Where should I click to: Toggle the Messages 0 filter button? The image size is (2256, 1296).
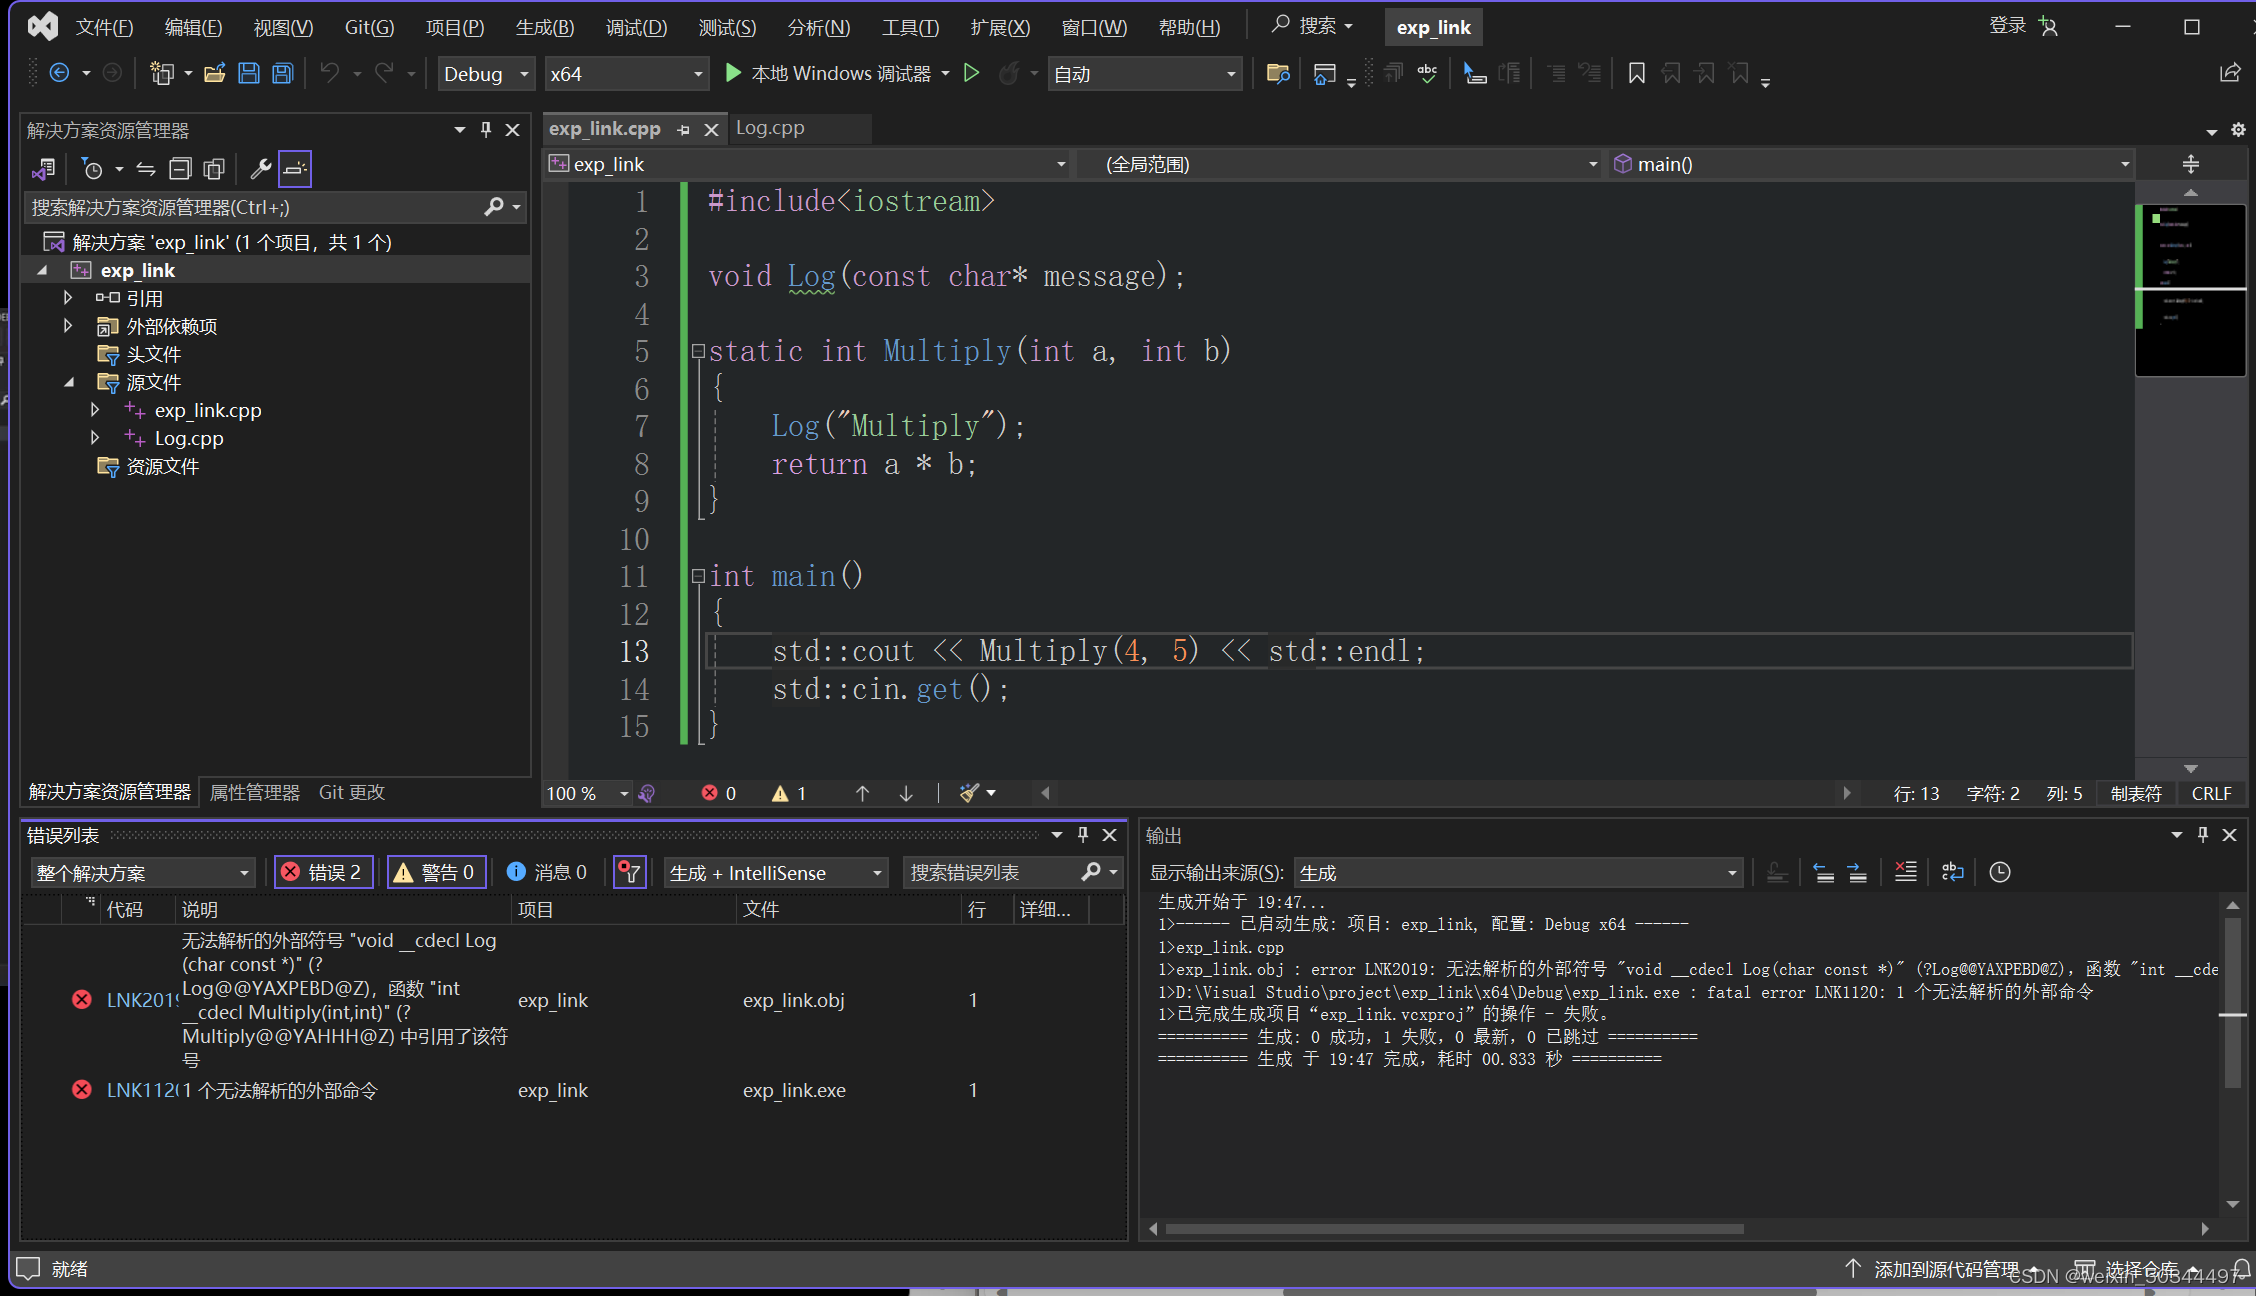point(547,872)
